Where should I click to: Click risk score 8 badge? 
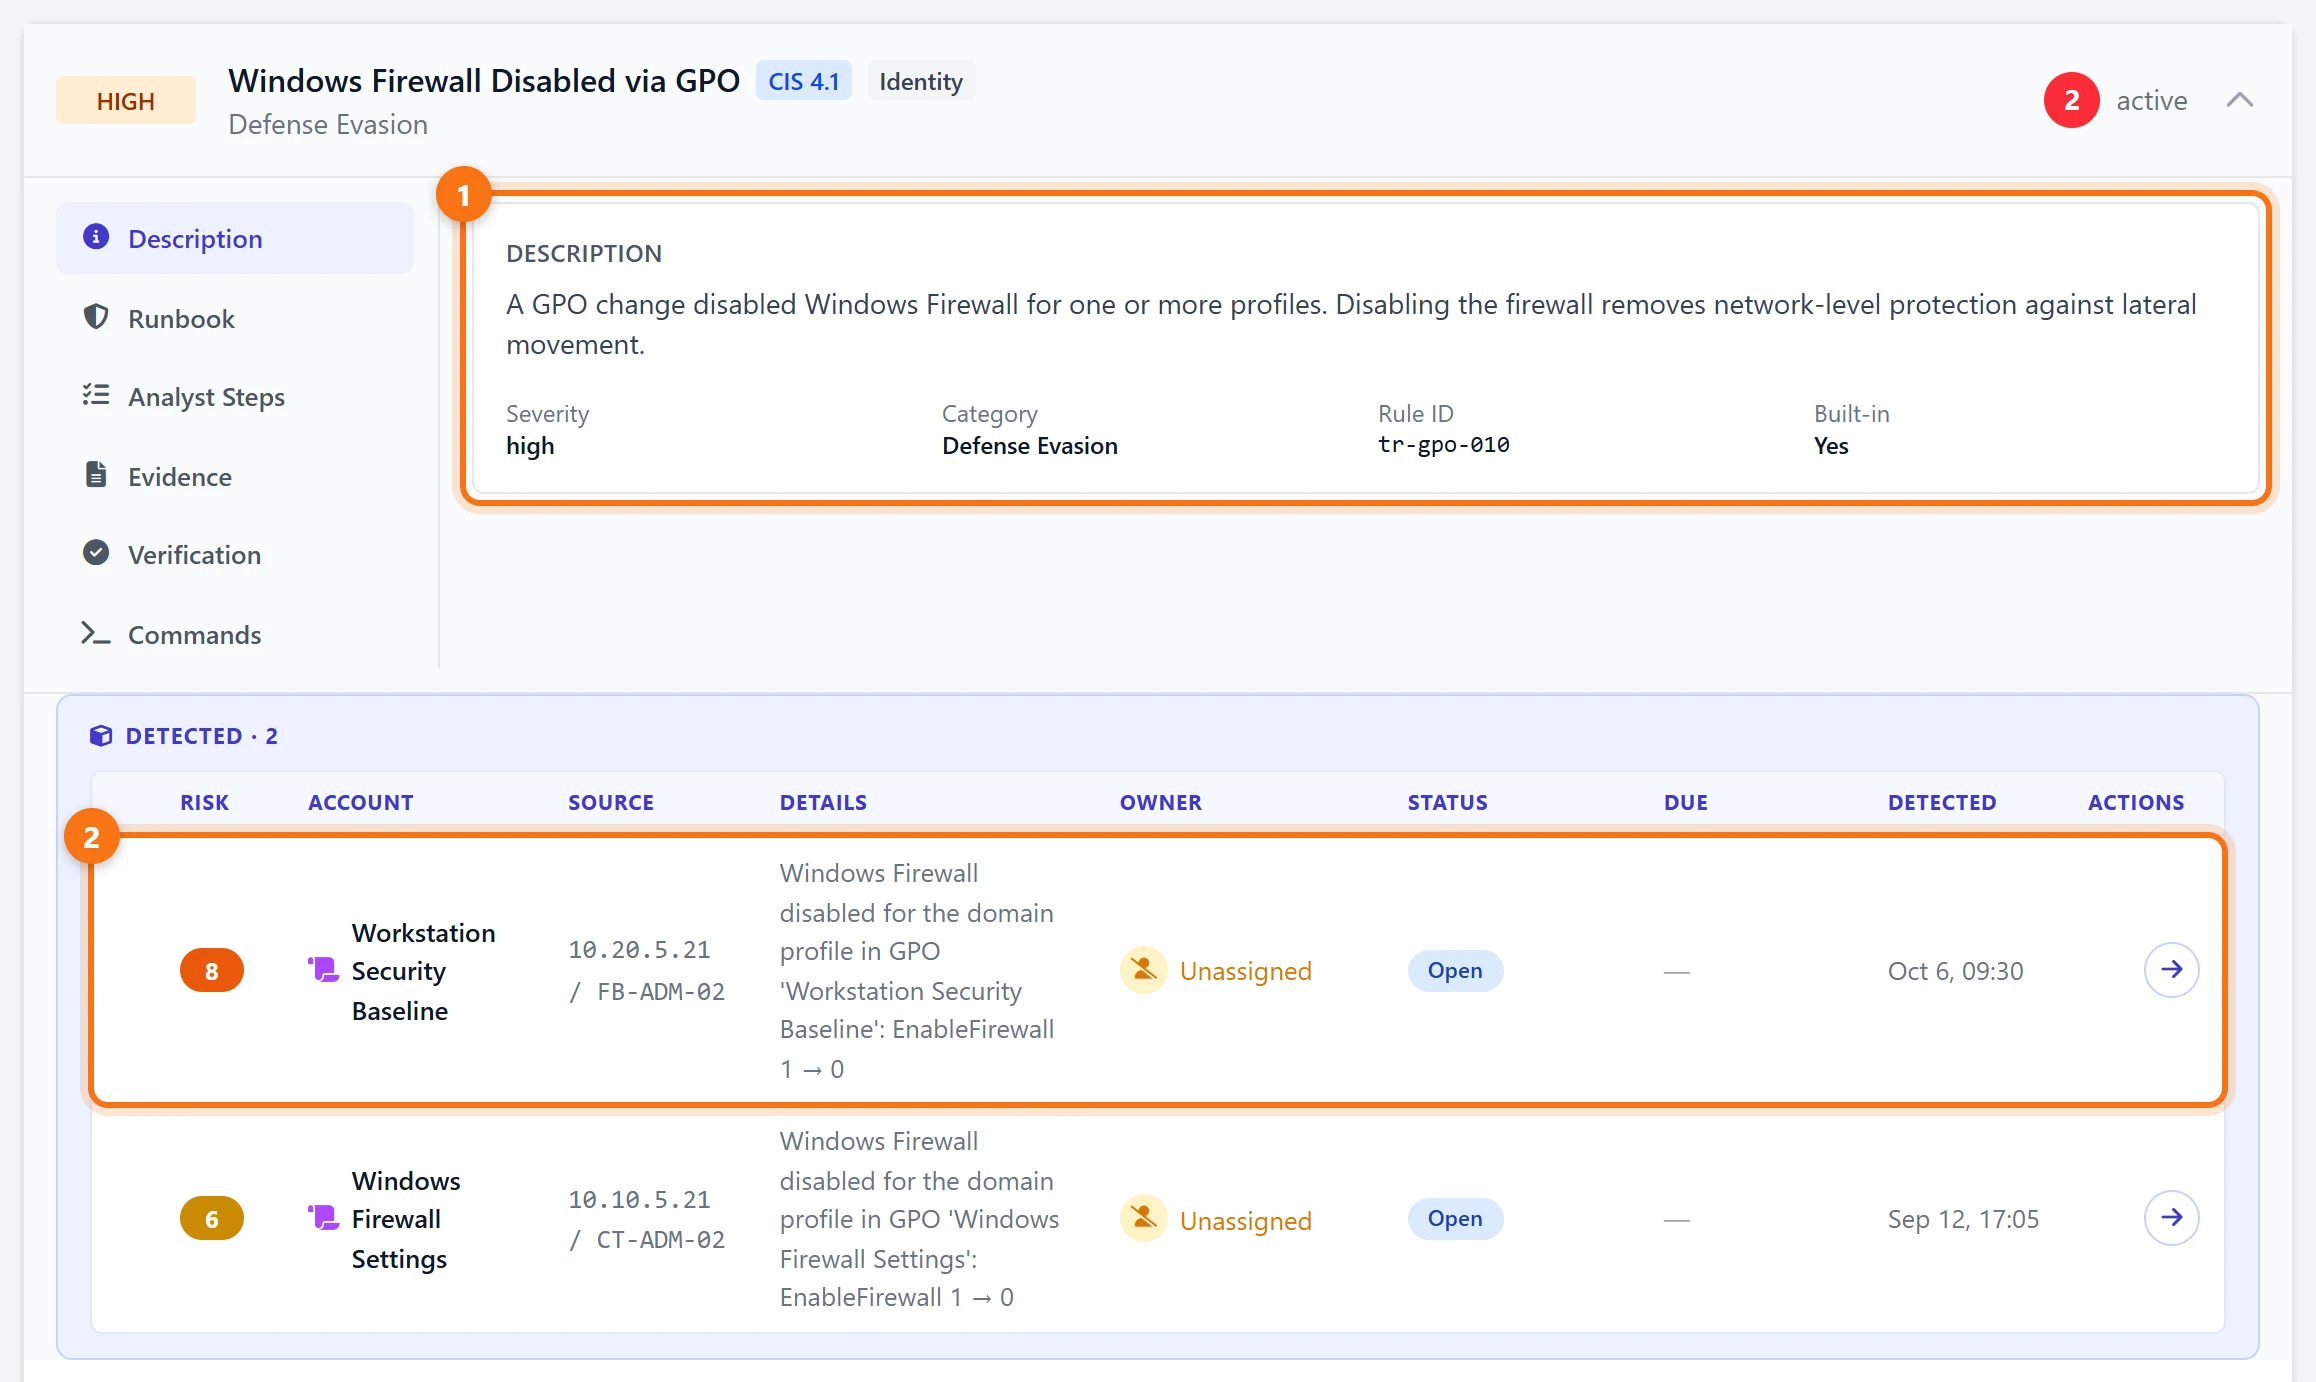pos(212,970)
